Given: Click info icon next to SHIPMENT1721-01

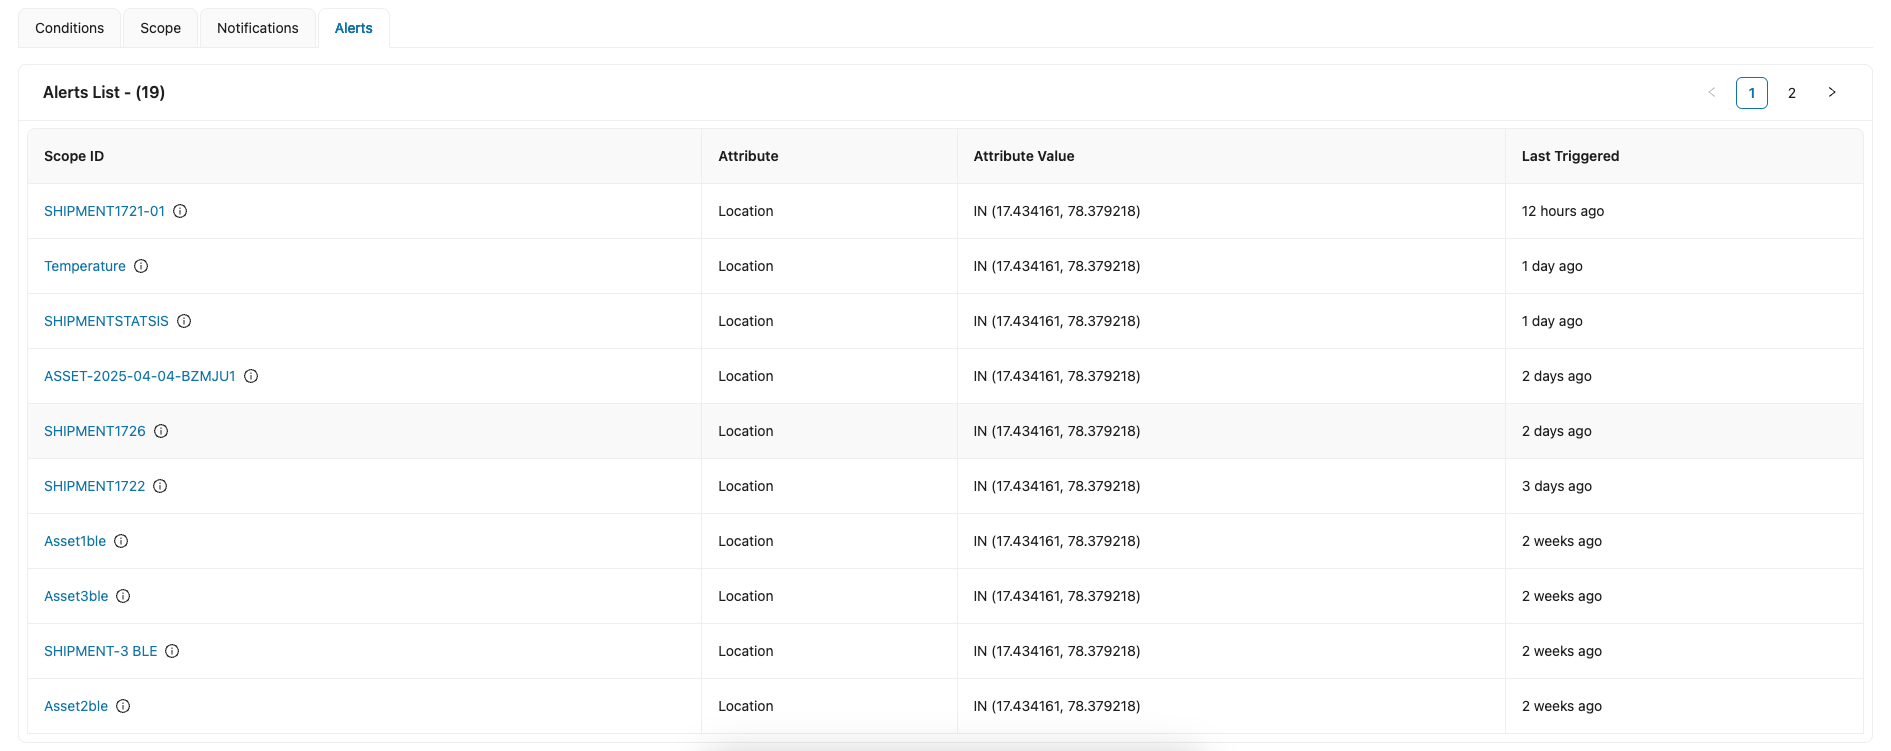Looking at the screenshot, I should [180, 211].
